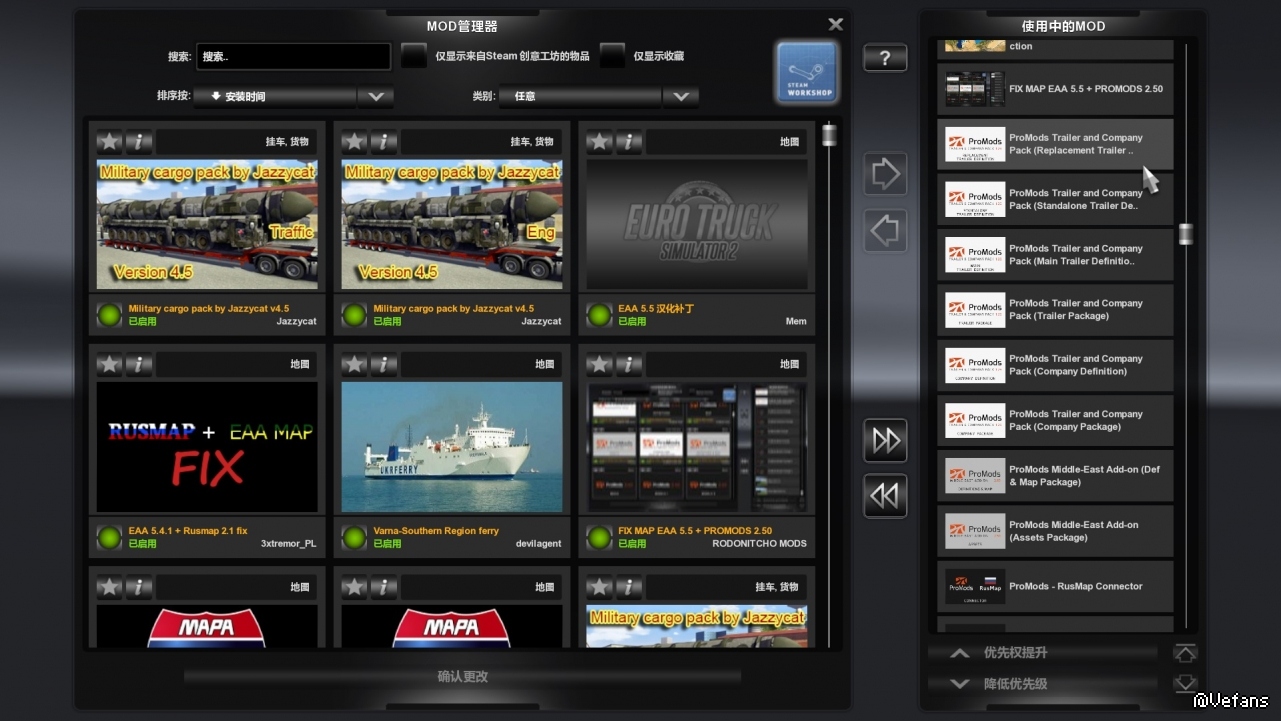Toggle status light for Varna-Southern Region ferry
The height and width of the screenshot is (721, 1281).
tap(354, 537)
